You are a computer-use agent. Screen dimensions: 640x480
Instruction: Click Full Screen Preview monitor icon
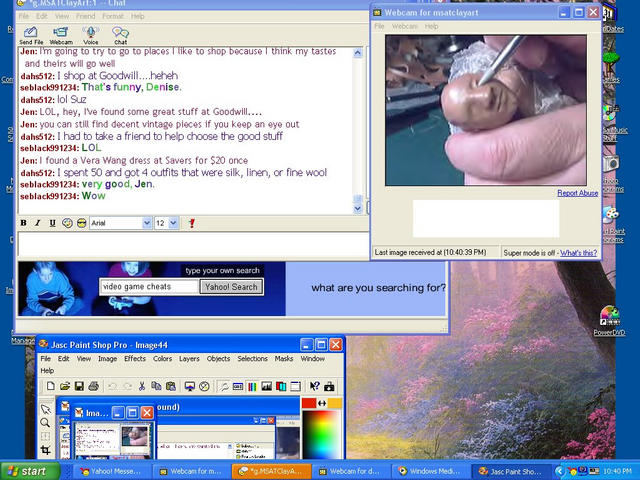pos(190,386)
